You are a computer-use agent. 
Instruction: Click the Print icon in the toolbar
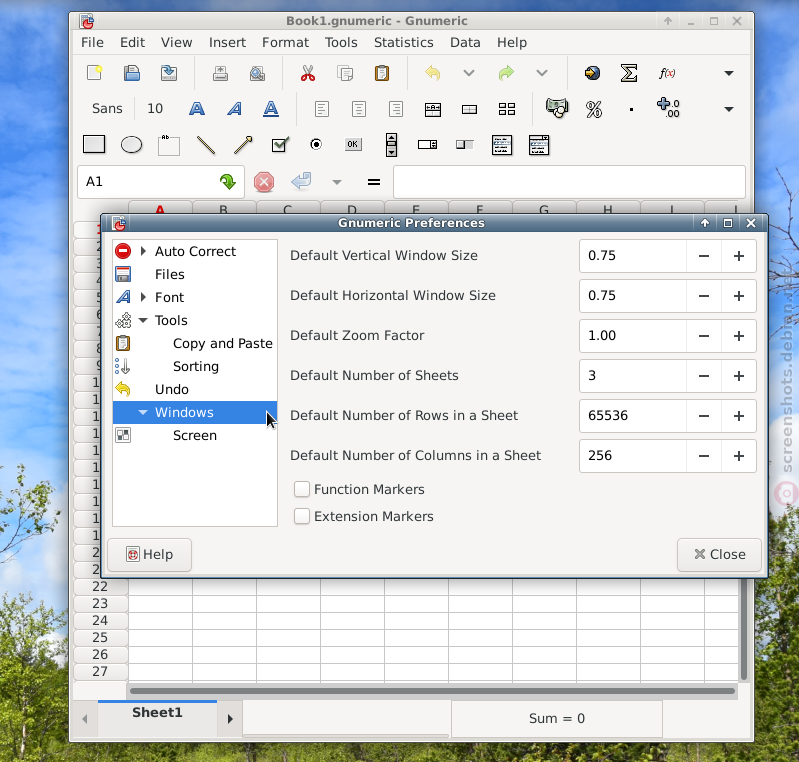click(x=220, y=74)
